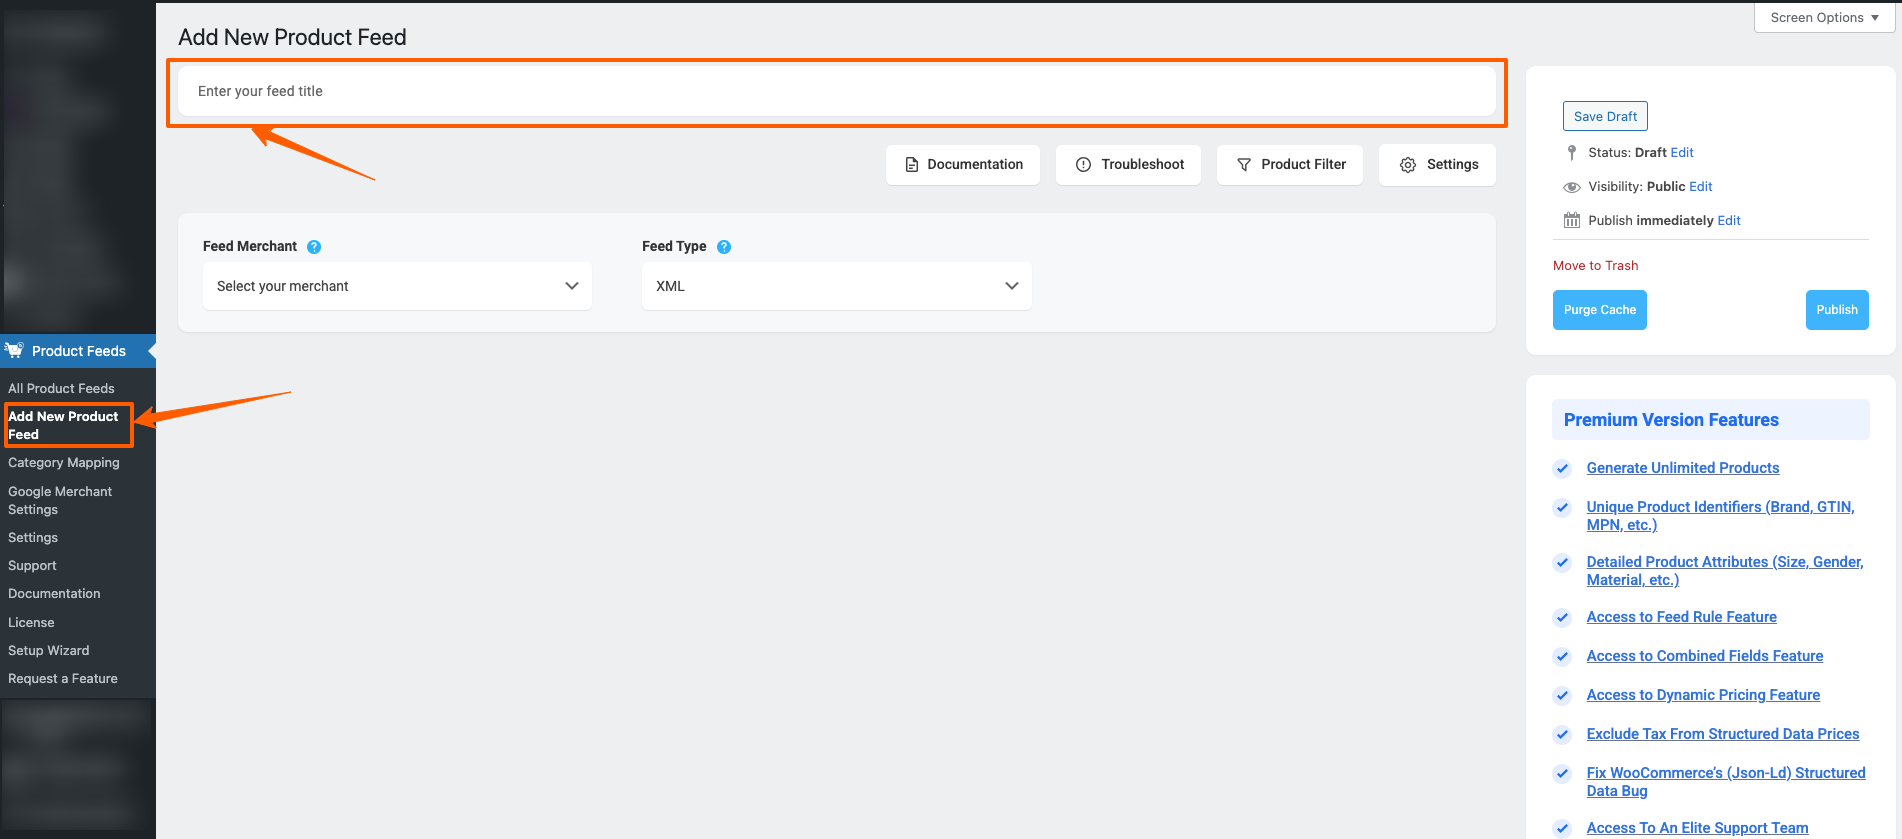This screenshot has width=1902, height=839.
Task: Go to All Product Feeds menu item
Action: click(x=61, y=388)
